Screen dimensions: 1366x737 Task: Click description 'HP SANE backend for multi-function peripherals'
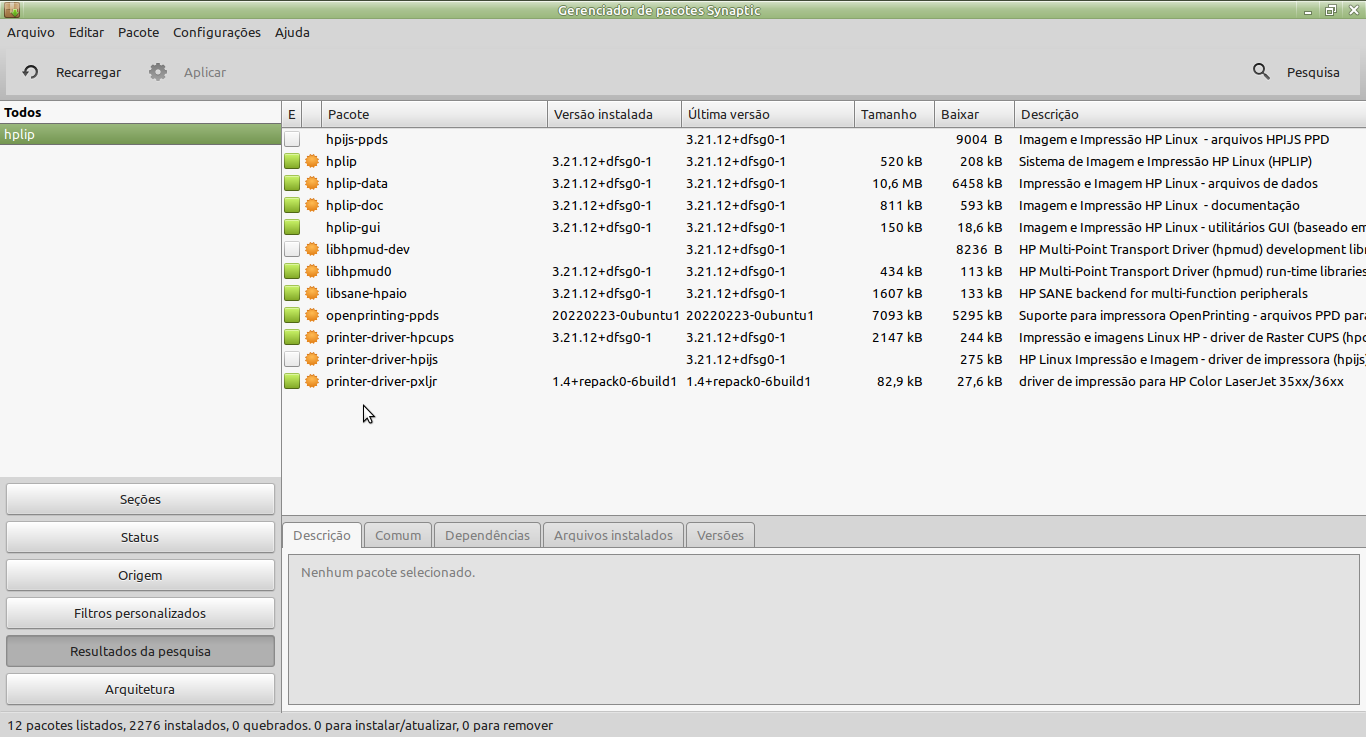(x=1163, y=293)
